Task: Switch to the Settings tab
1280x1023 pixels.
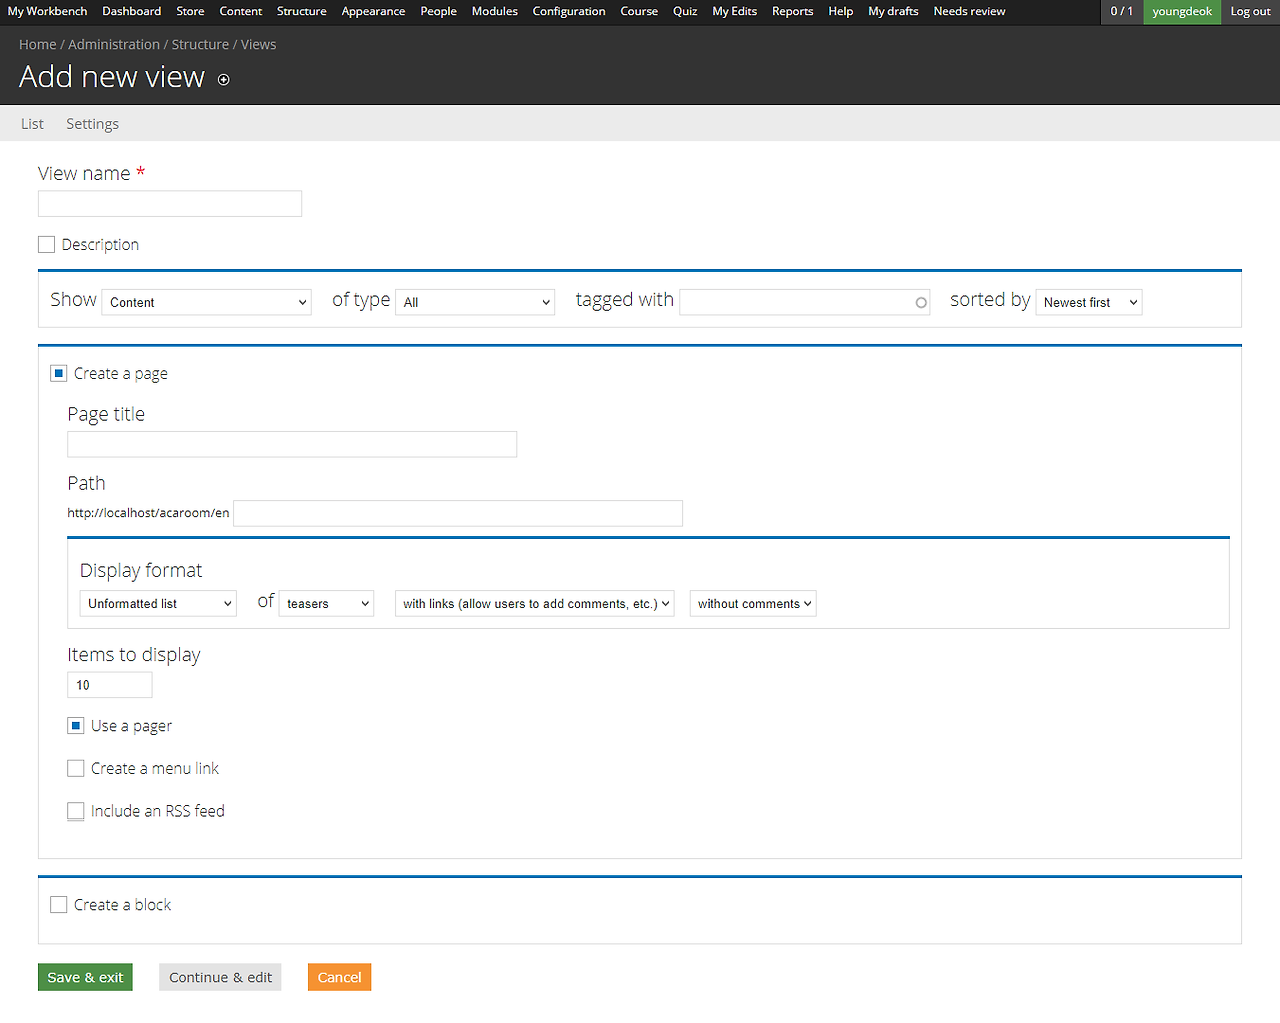Action: point(92,124)
